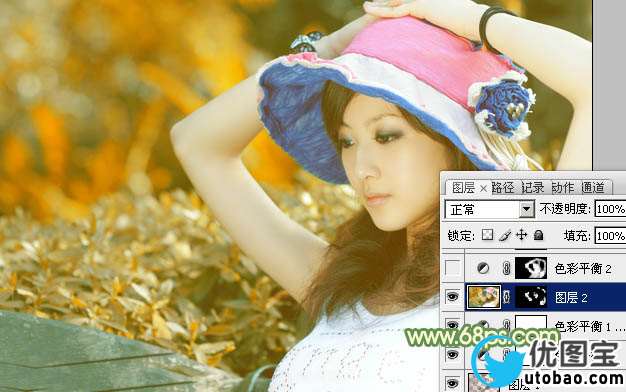The width and height of the screenshot is (626, 392).
Task: Hide the 图层 2 layer
Action: click(x=452, y=297)
